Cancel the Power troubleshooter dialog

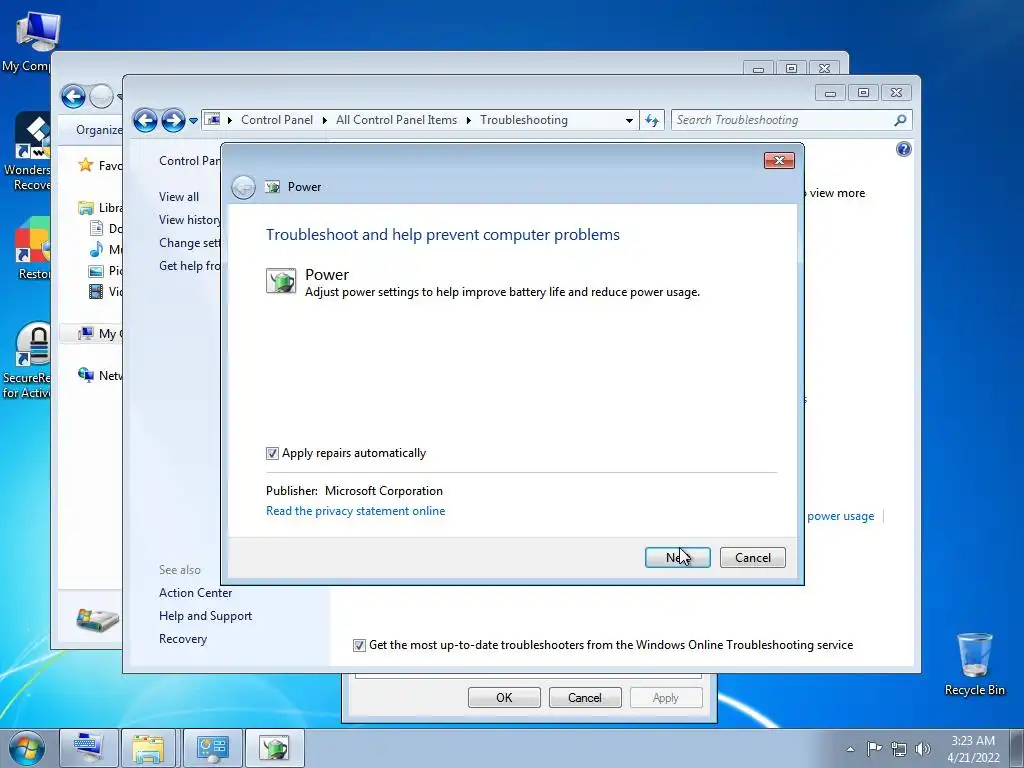click(x=752, y=557)
